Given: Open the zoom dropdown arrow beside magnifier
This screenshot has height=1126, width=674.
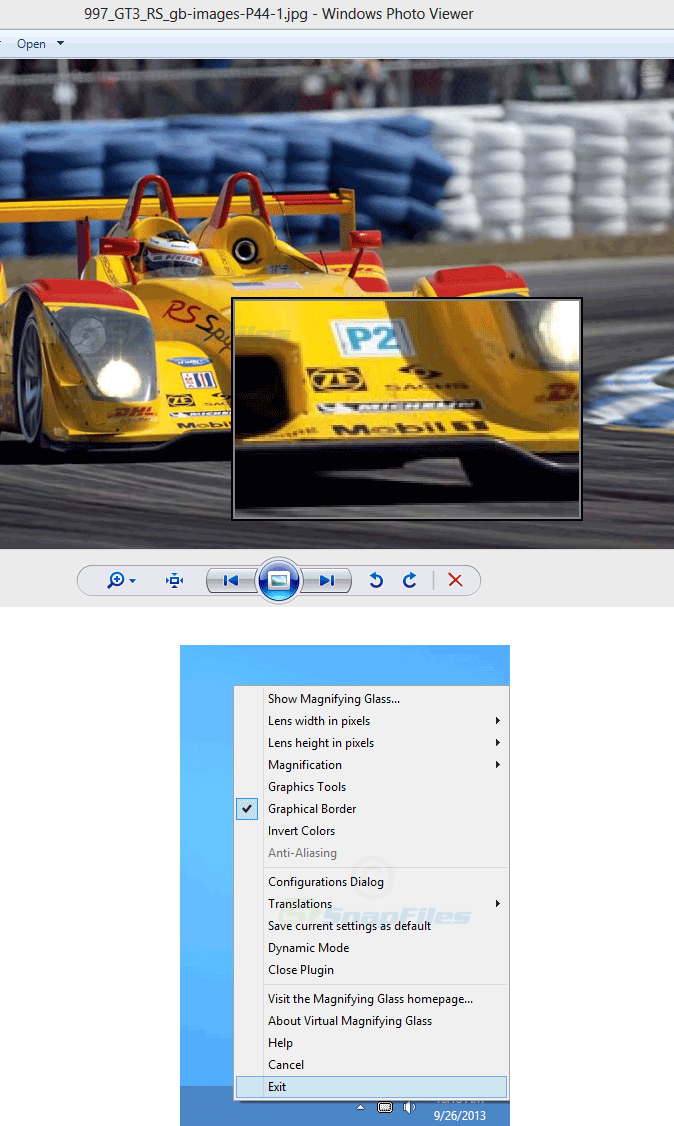Looking at the screenshot, I should 133,581.
